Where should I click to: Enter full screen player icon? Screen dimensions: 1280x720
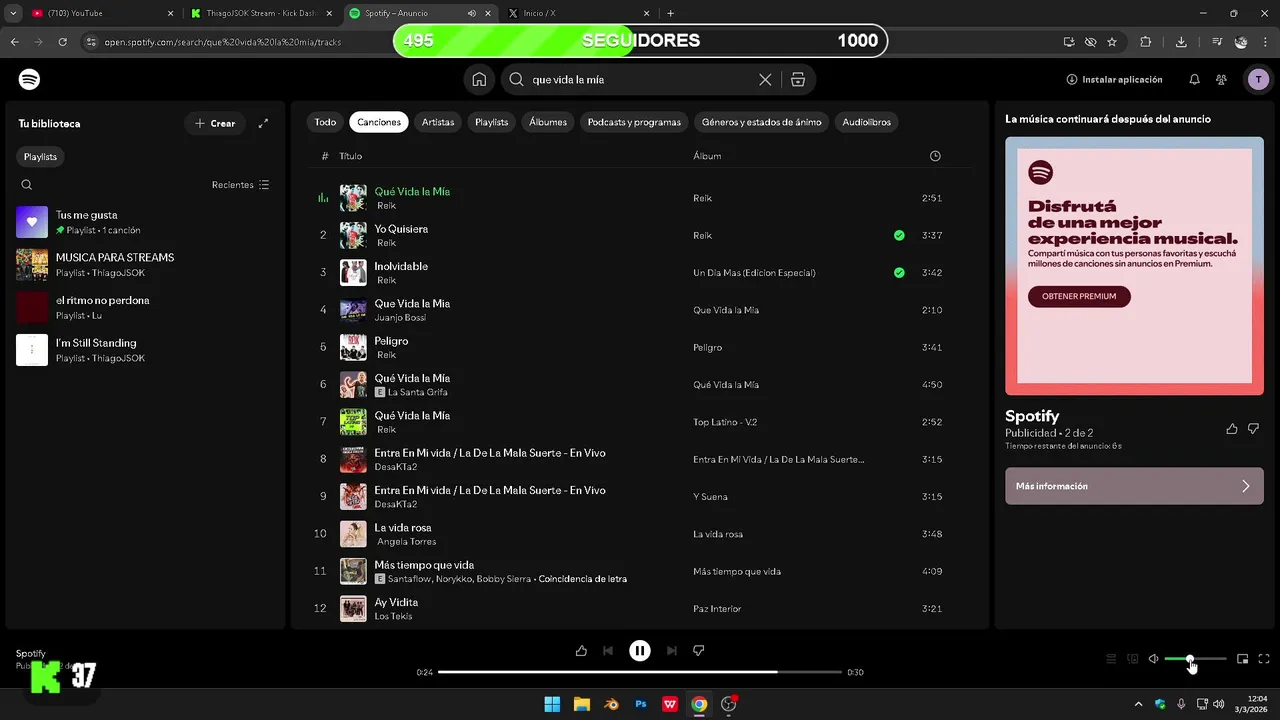pyautogui.click(x=1264, y=659)
